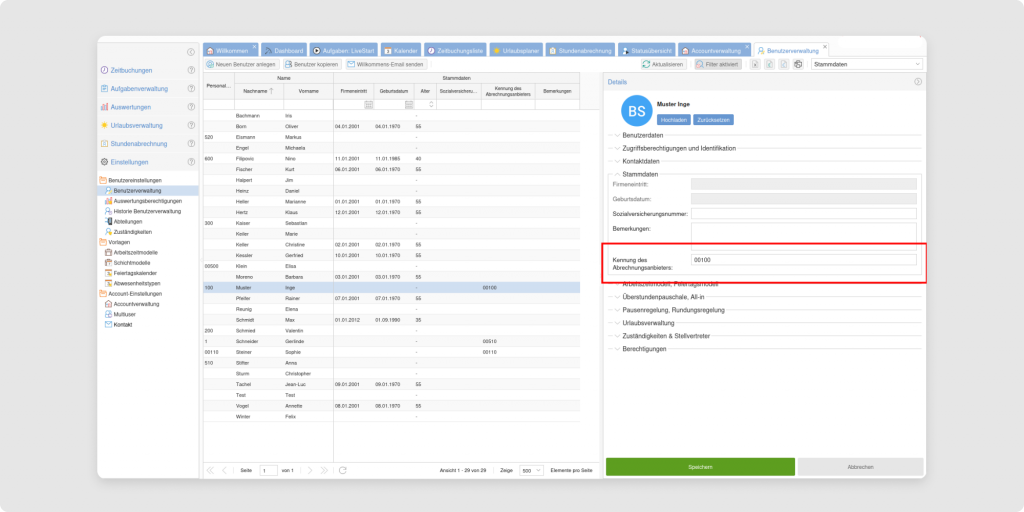Image resolution: width=1024 pixels, height=512 pixels.
Task: Click the help icon beside Zeitbuchungen
Action: [x=190, y=70]
